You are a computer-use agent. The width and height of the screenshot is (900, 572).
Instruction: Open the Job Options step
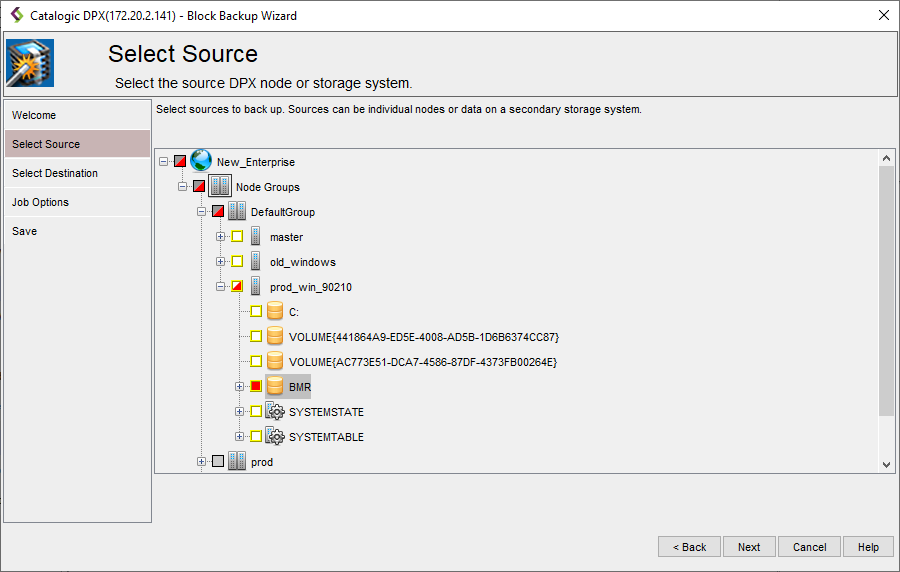point(40,202)
